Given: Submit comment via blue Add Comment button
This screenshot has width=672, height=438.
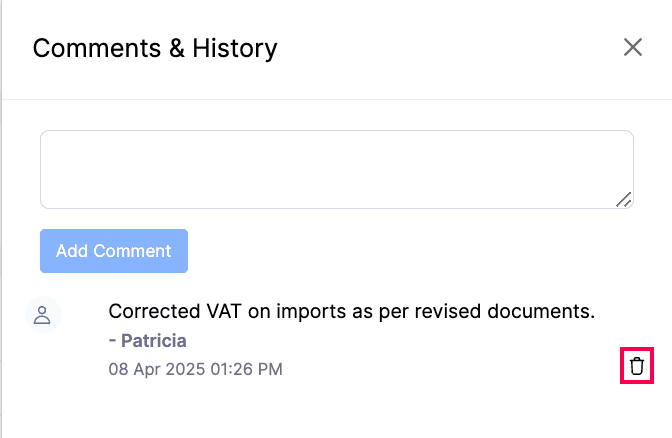Looking at the screenshot, I should 113,251.
